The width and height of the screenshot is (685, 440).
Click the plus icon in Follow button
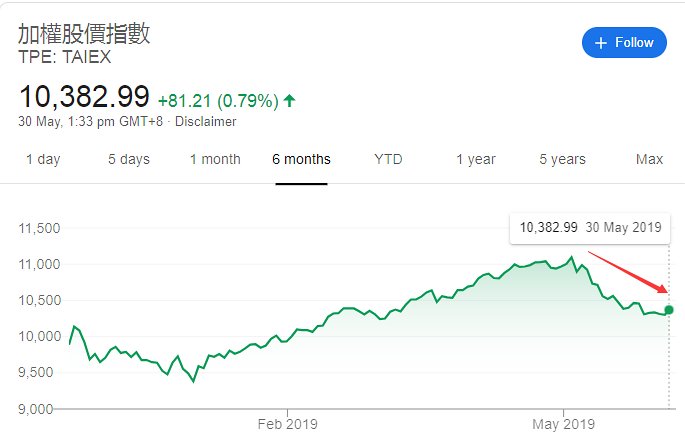pyautogui.click(x=601, y=43)
